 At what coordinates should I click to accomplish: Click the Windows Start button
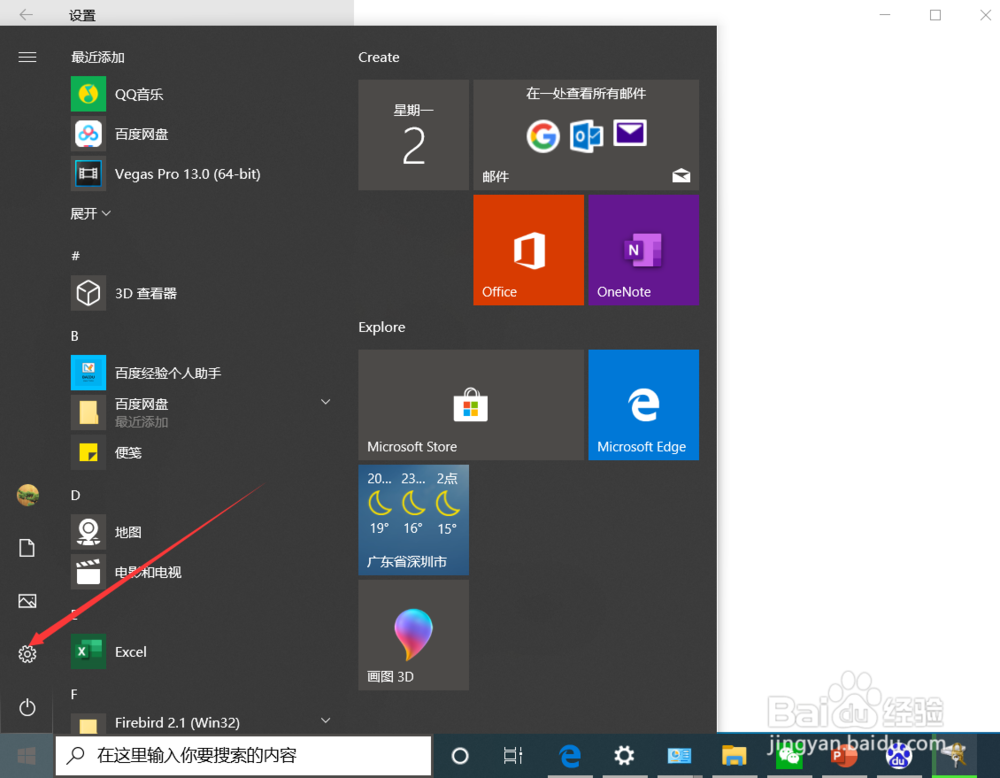tap(26, 756)
